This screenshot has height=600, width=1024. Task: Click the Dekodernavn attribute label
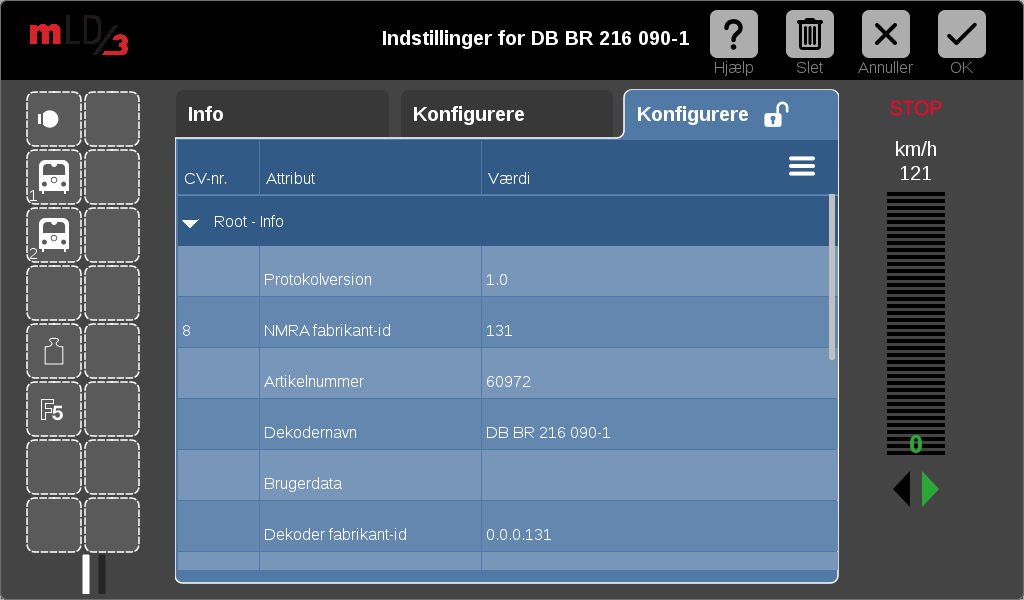310,432
